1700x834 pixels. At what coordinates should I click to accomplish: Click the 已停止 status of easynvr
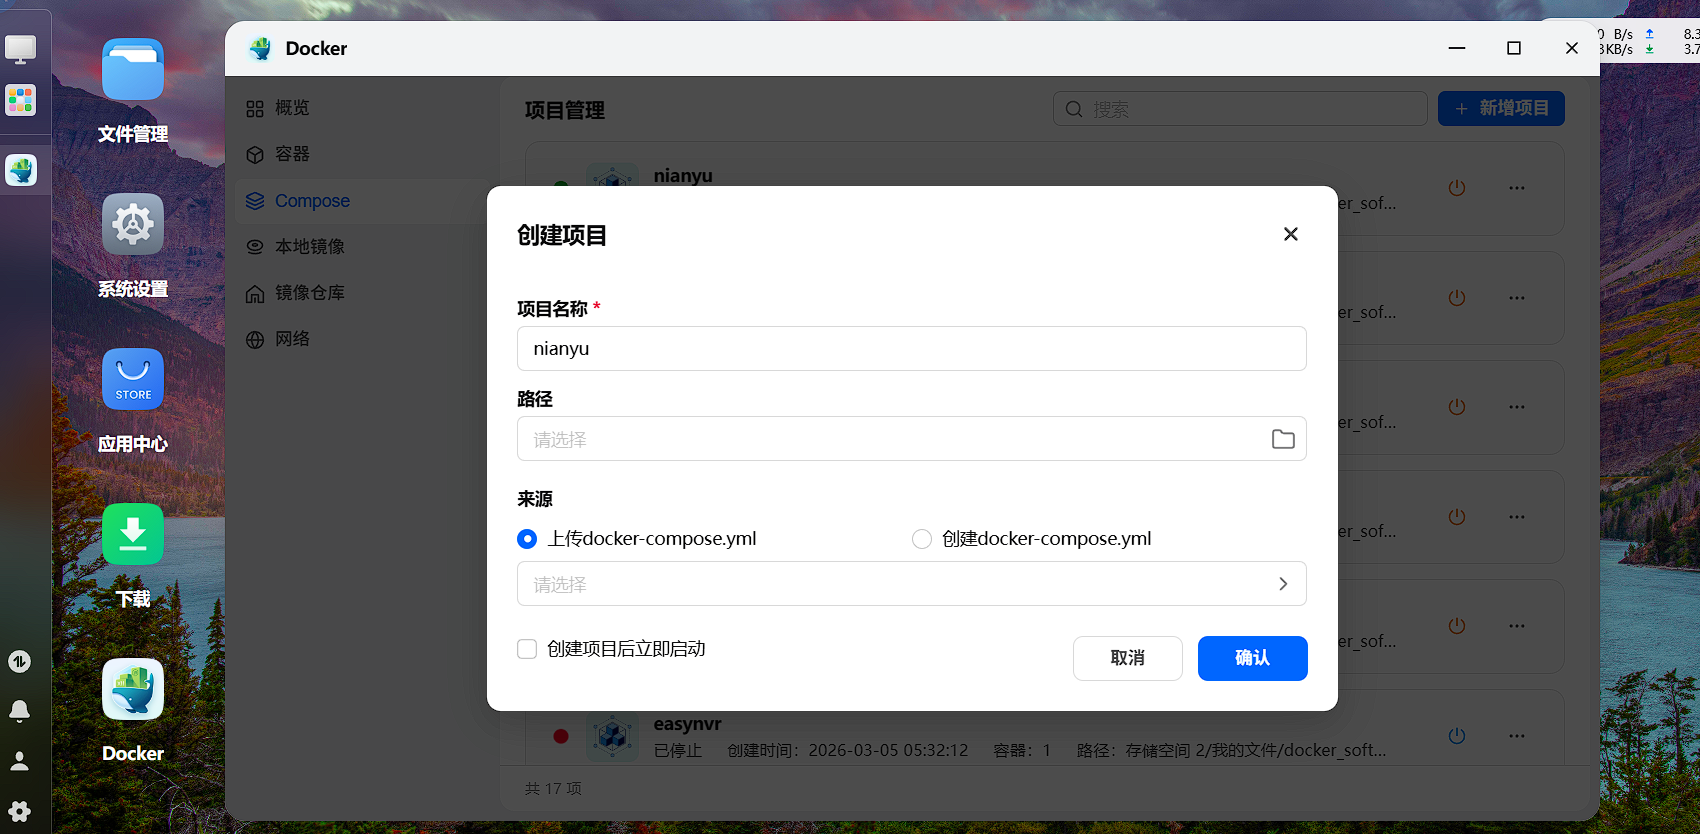click(x=678, y=750)
